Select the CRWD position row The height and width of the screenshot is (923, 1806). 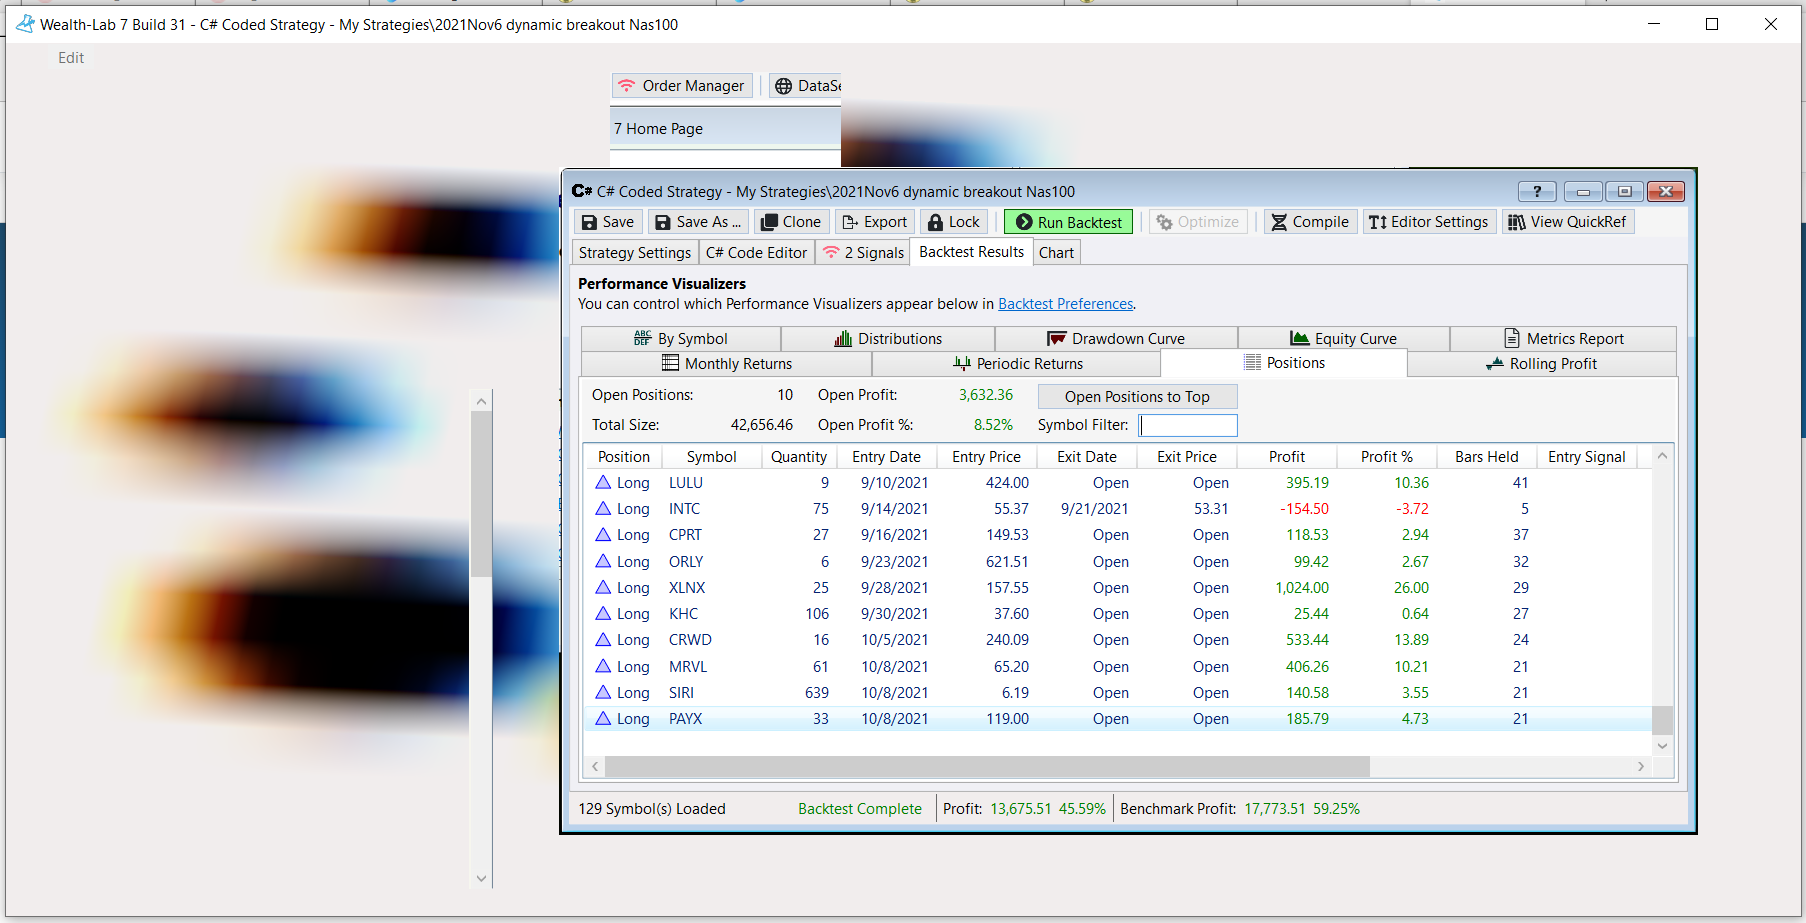pyautogui.click(x=1118, y=640)
